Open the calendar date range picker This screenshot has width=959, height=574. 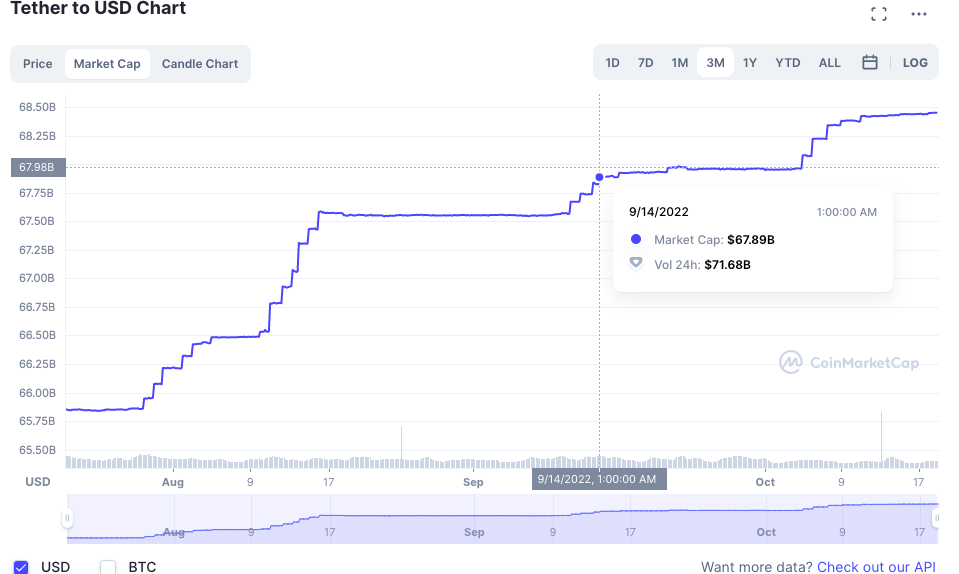870,62
